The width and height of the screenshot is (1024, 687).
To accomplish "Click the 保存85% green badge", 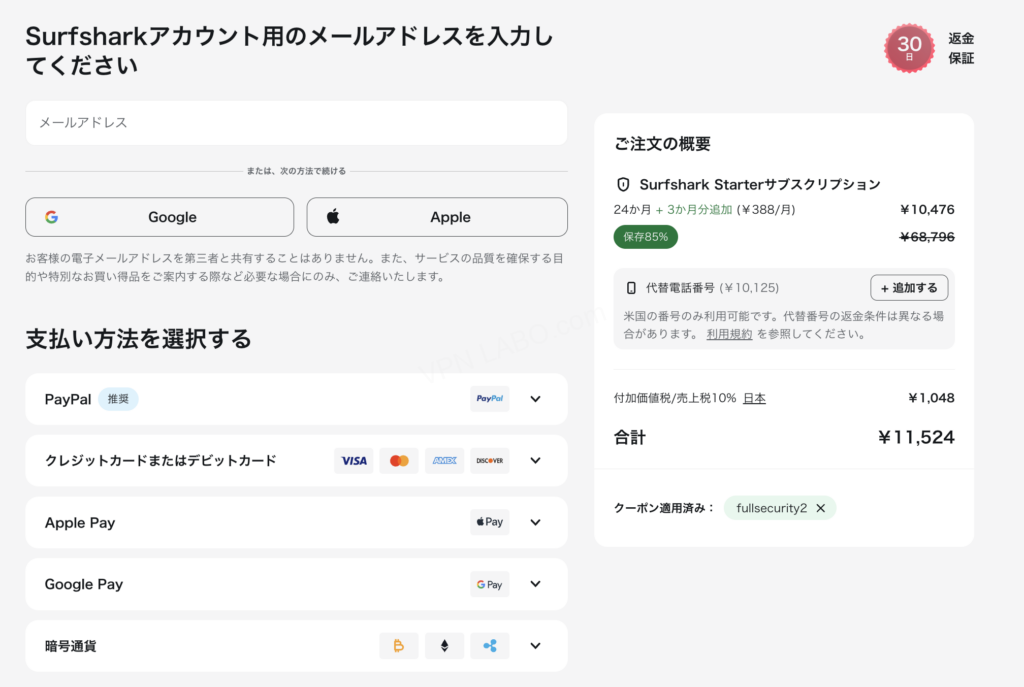I will (645, 236).
